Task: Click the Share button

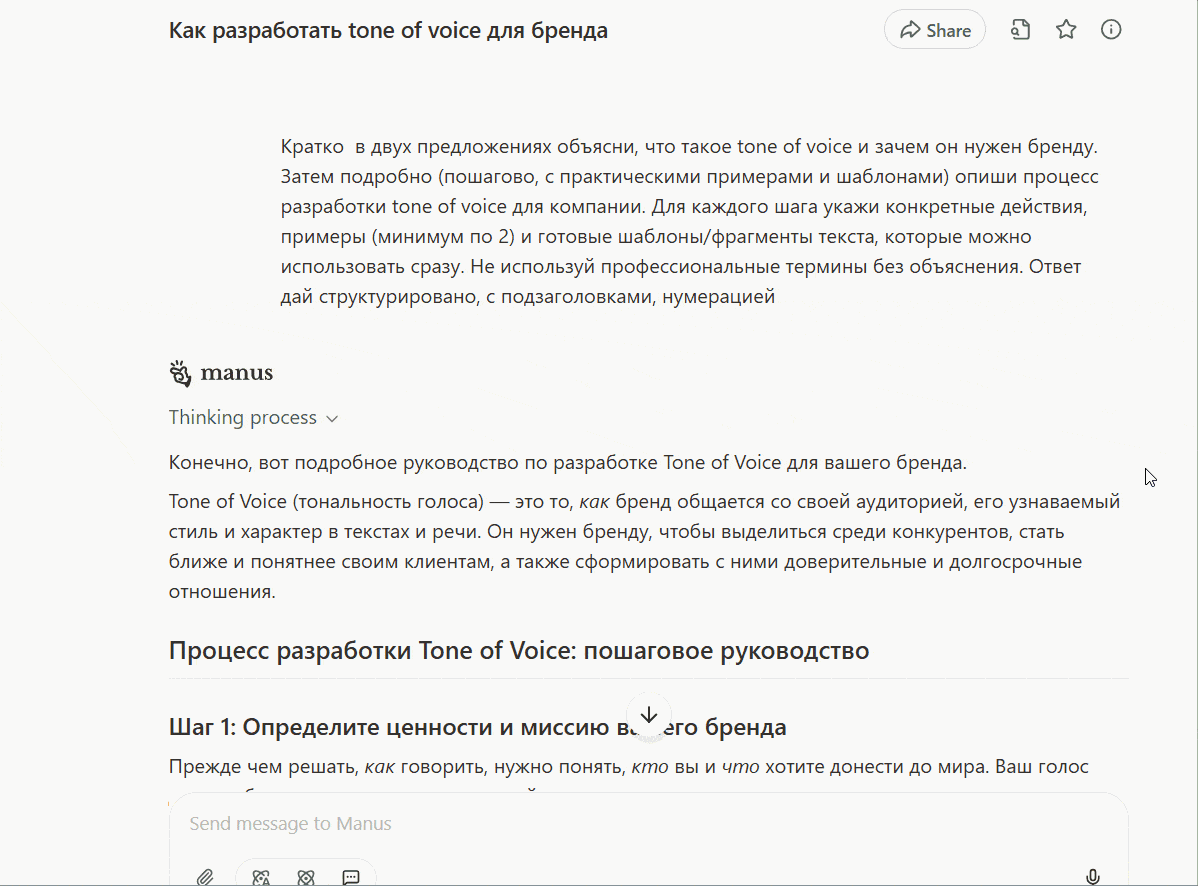Action: click(x=935, y=30)
